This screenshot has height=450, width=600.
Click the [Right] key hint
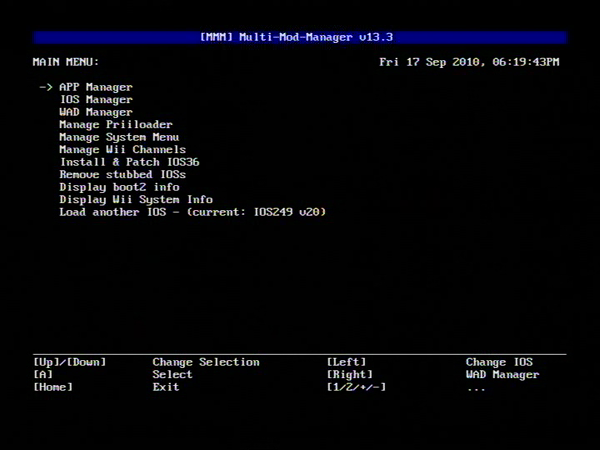349,375
